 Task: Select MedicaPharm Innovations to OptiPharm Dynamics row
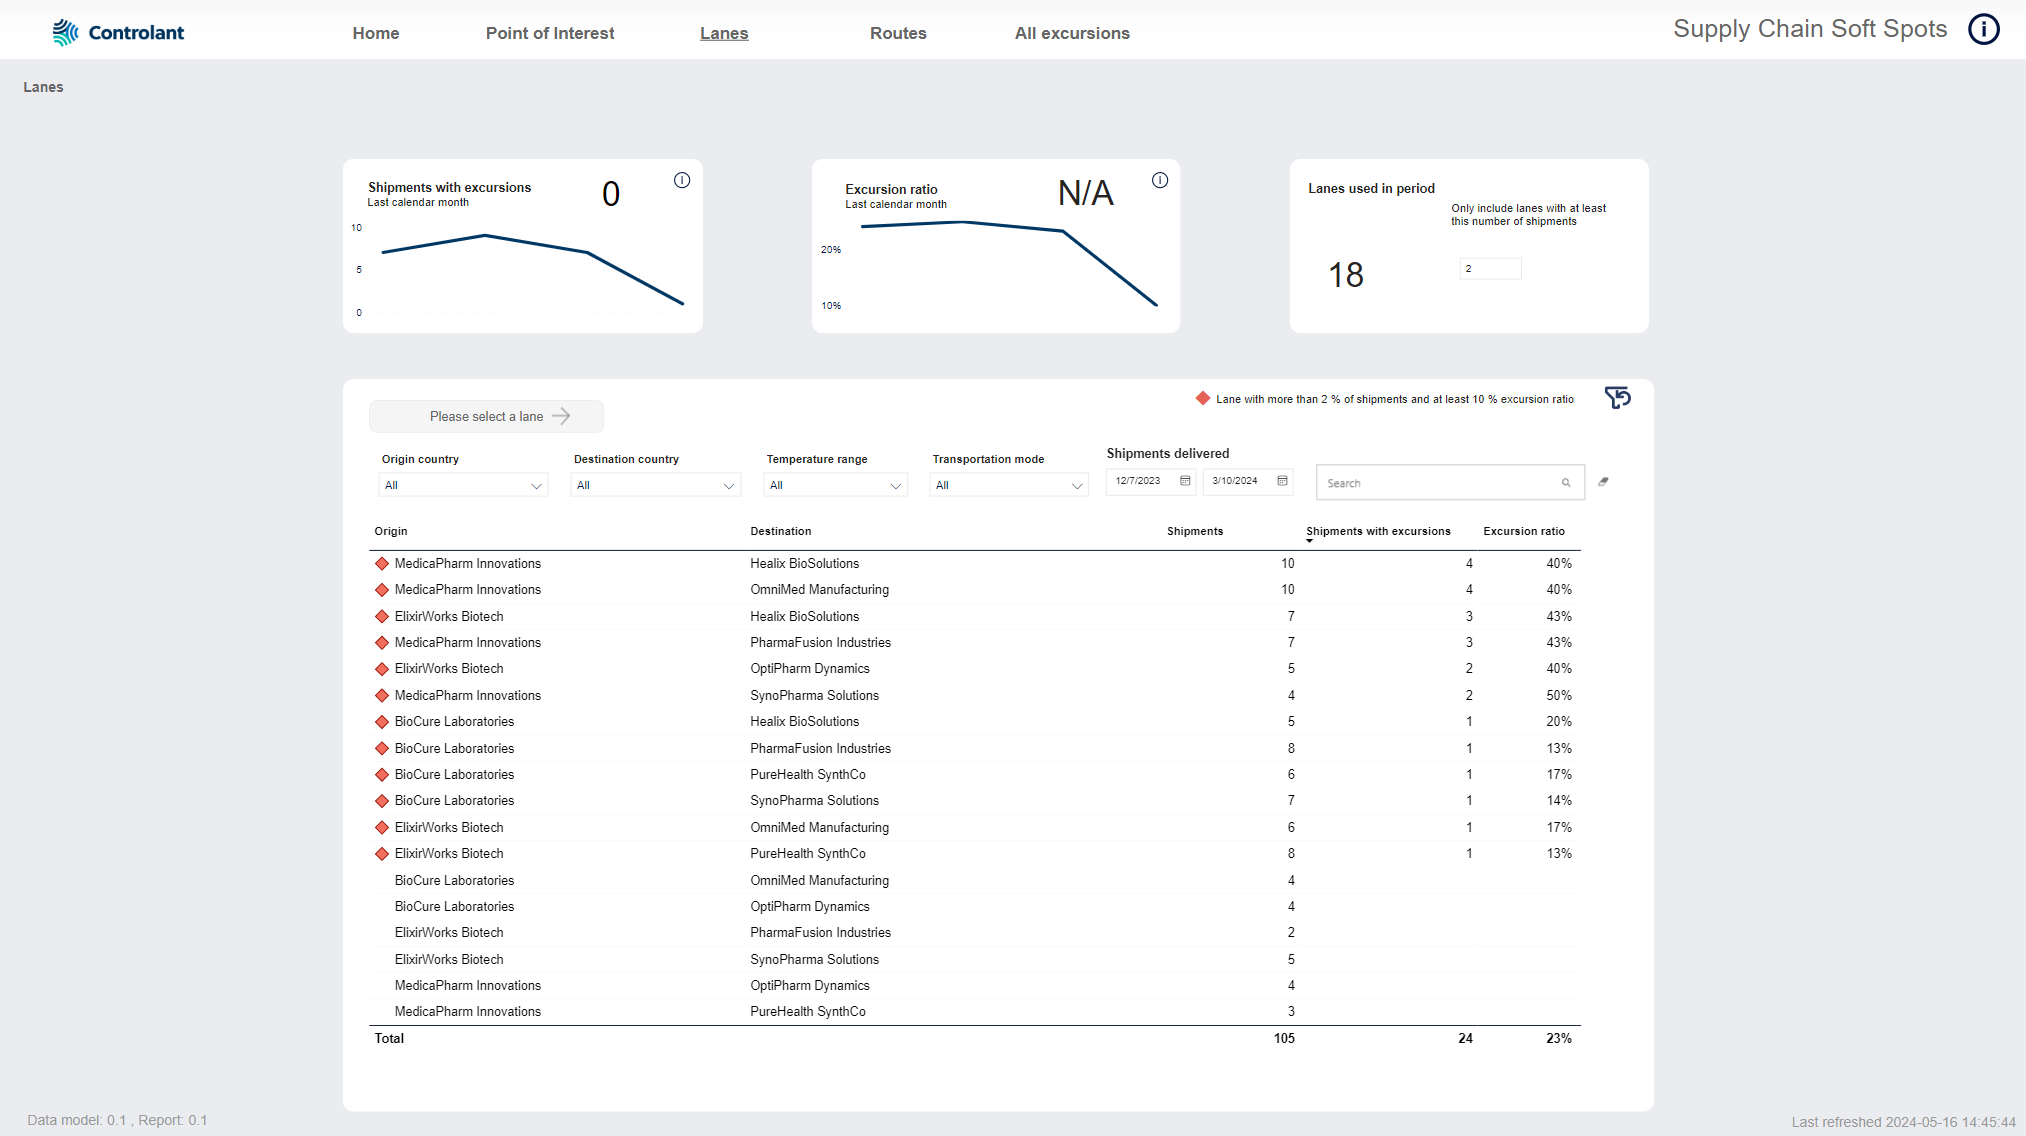(x=975, y=986)
